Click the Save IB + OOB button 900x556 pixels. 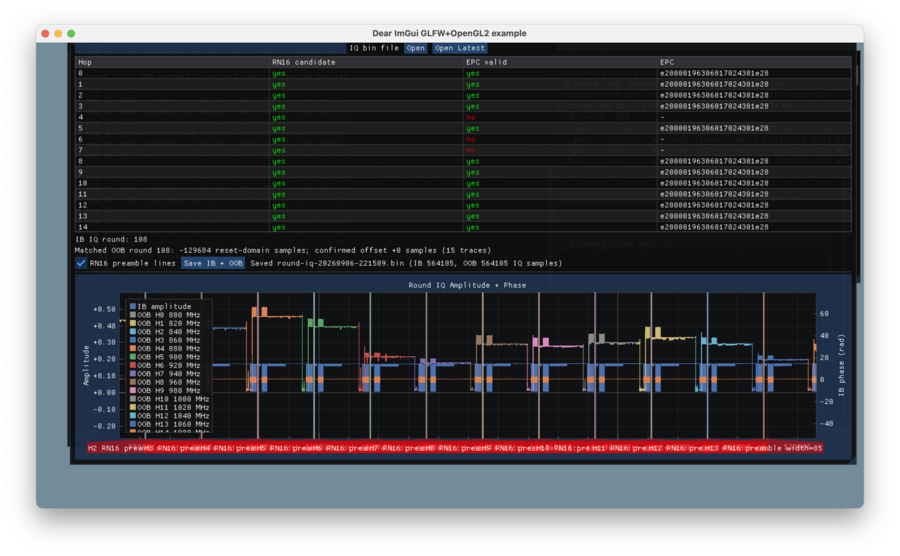pos(213,263)
